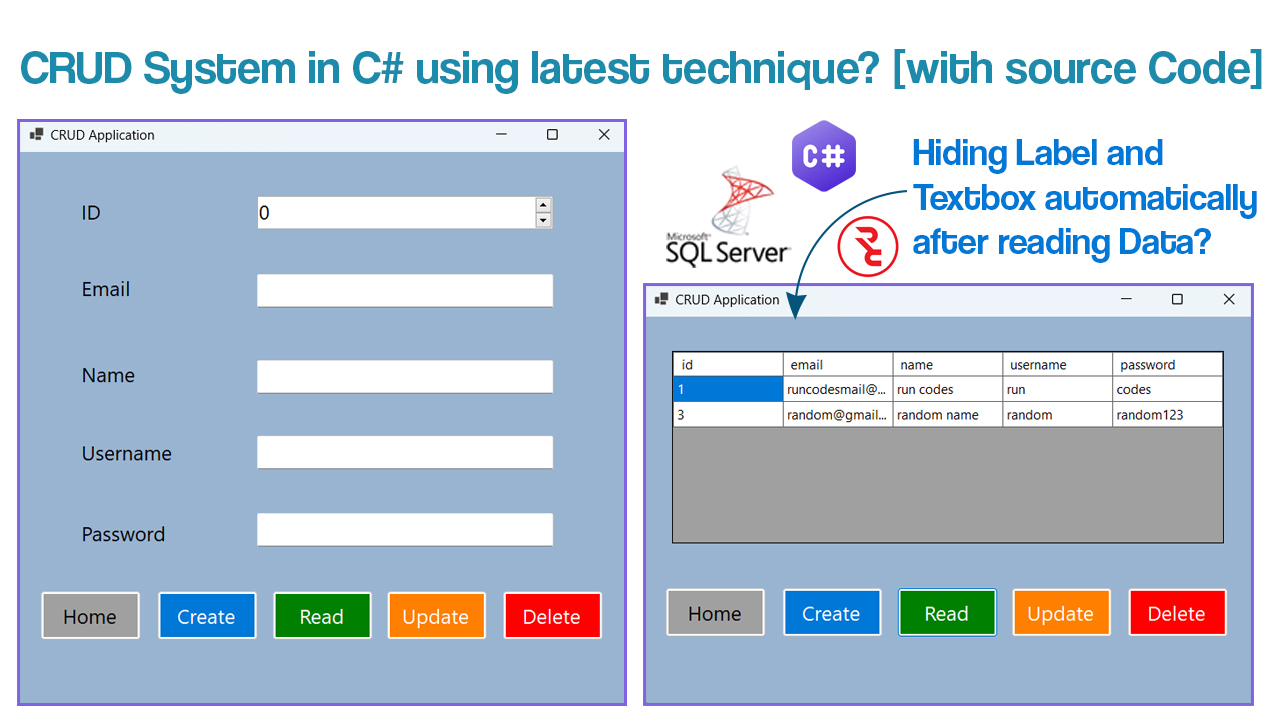Focus the Password input box
Screen dimensions: 1280x720
coord(404,529)
